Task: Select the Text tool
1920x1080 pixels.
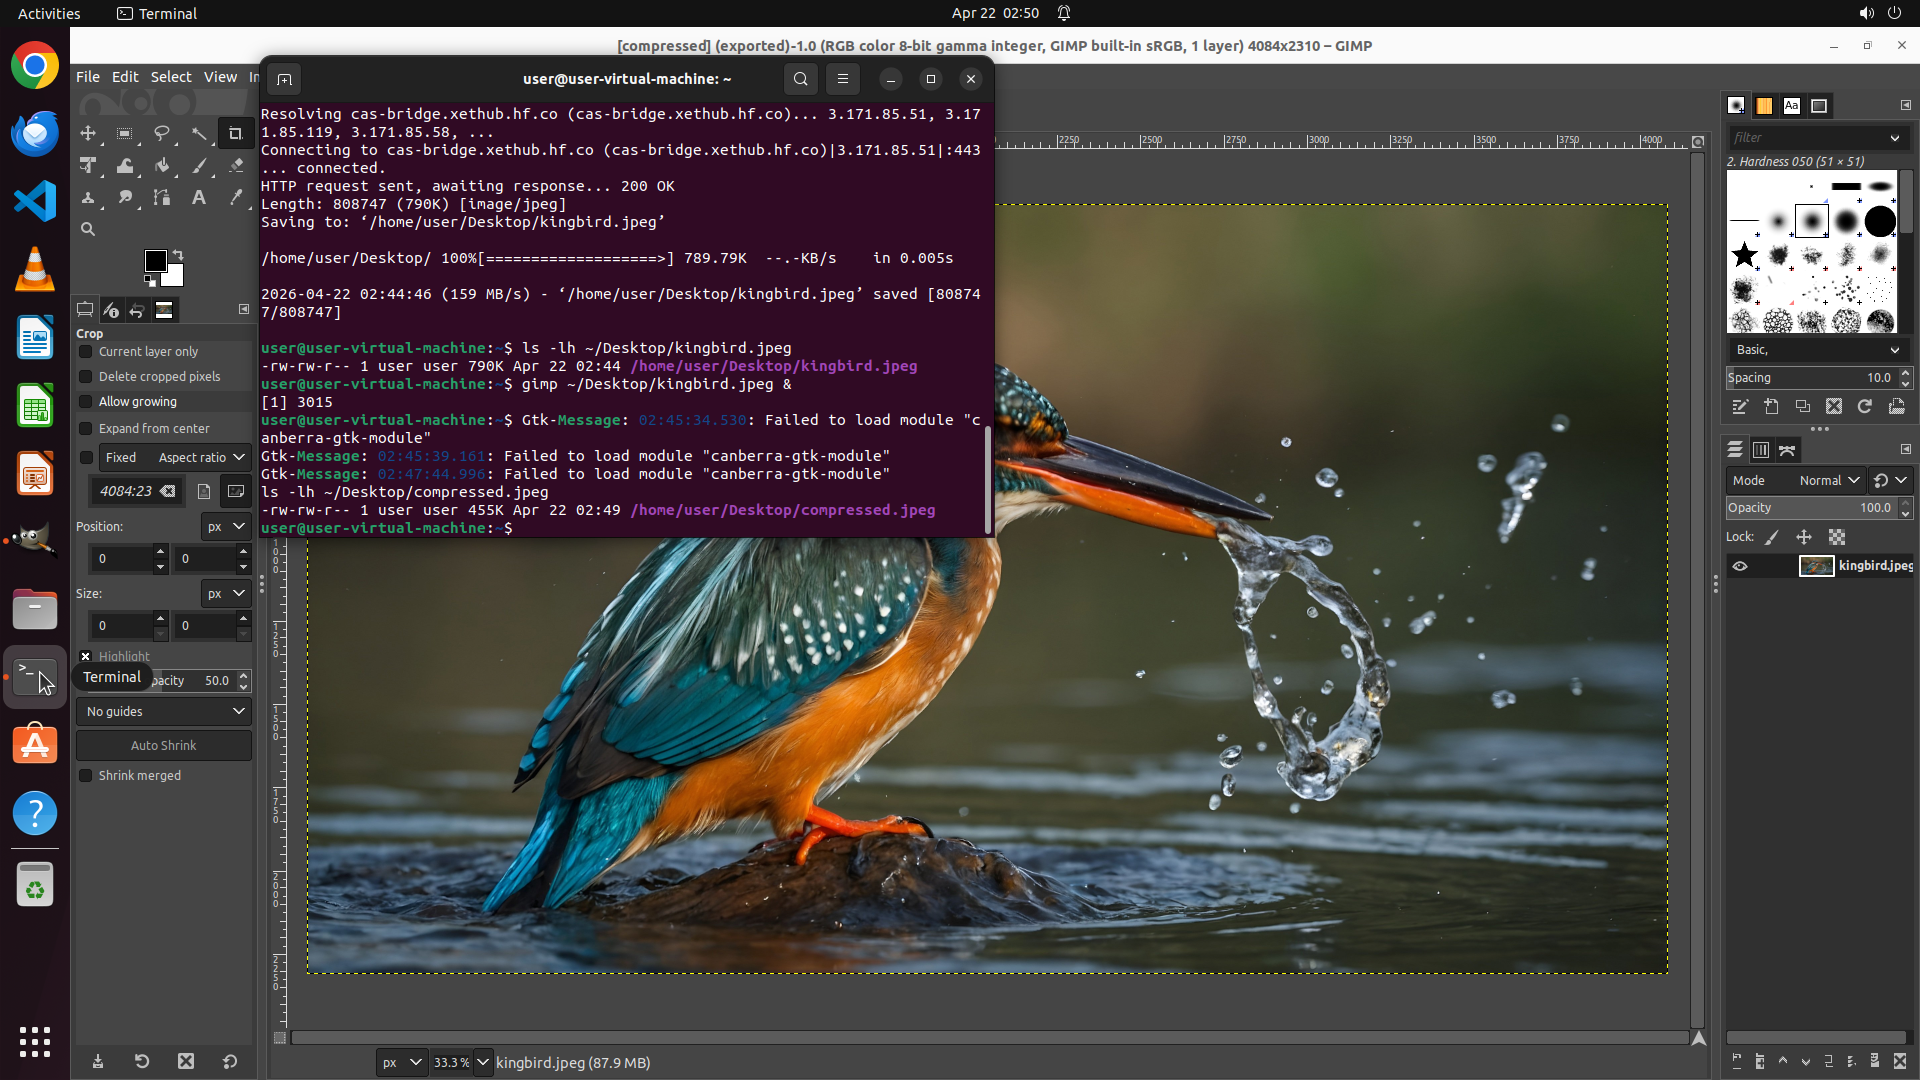Action: click(x=199, y=198)
